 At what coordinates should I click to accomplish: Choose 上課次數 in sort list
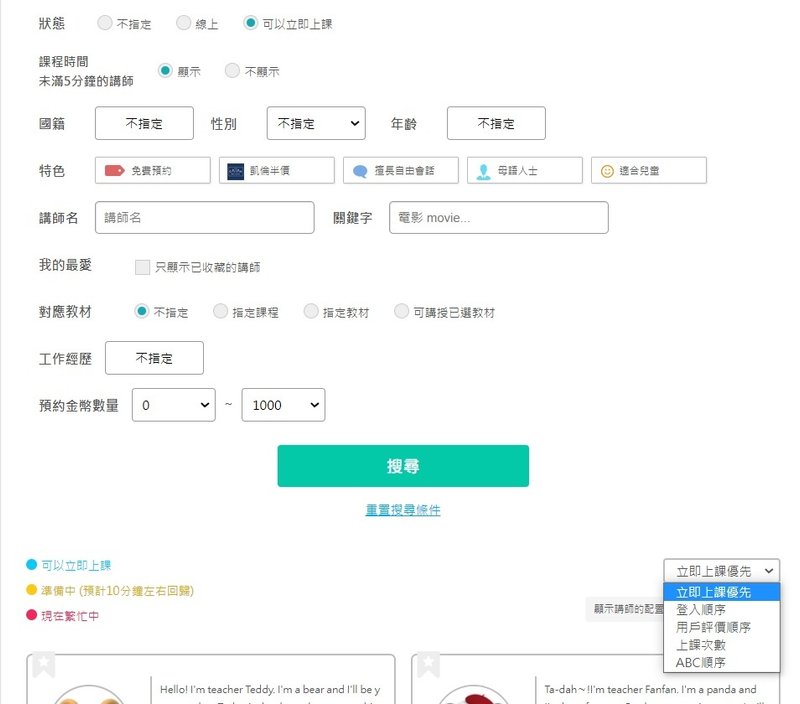click(x=721, y=645)
